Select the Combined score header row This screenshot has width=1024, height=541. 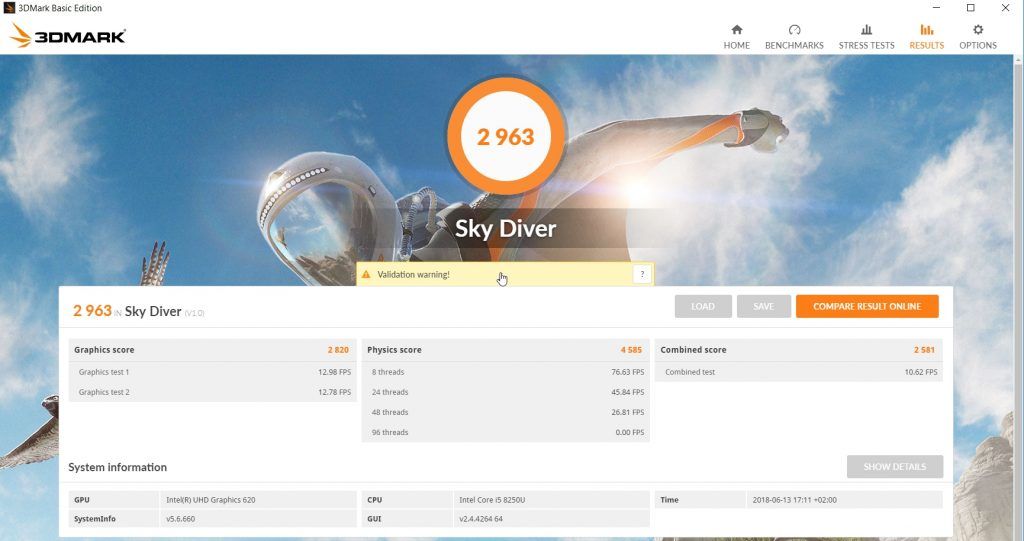coord(798,350)
